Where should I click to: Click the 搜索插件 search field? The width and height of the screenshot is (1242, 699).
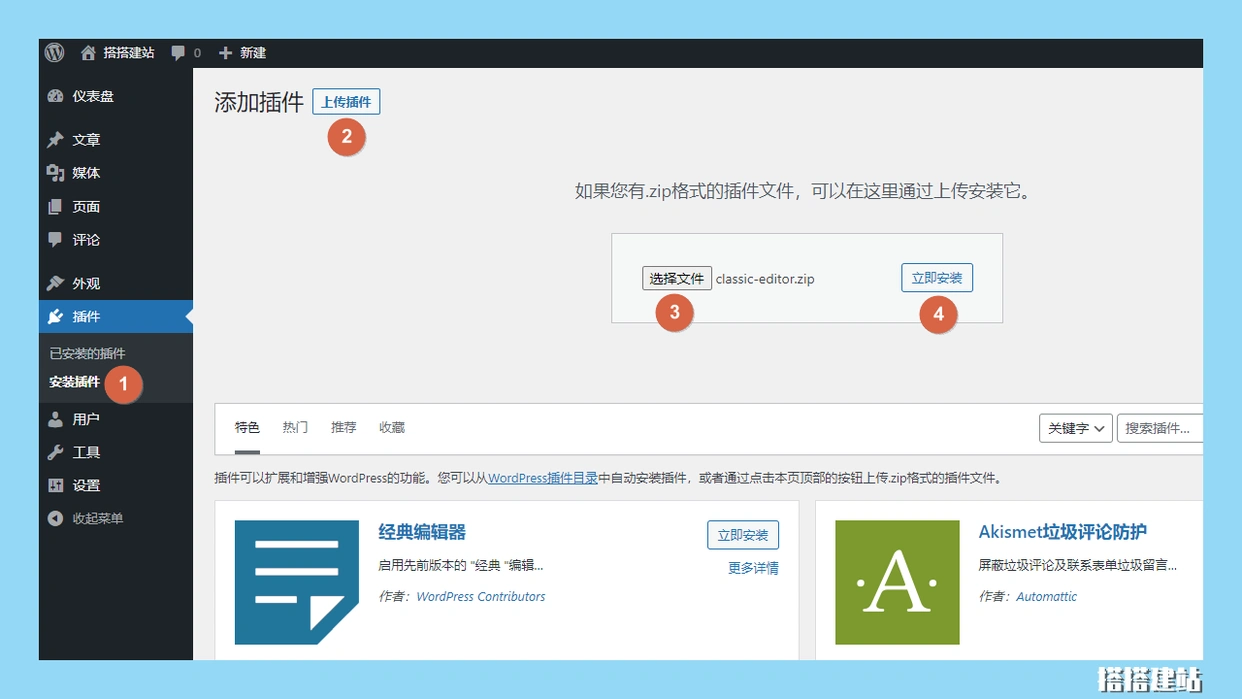tap(1158, 428)
